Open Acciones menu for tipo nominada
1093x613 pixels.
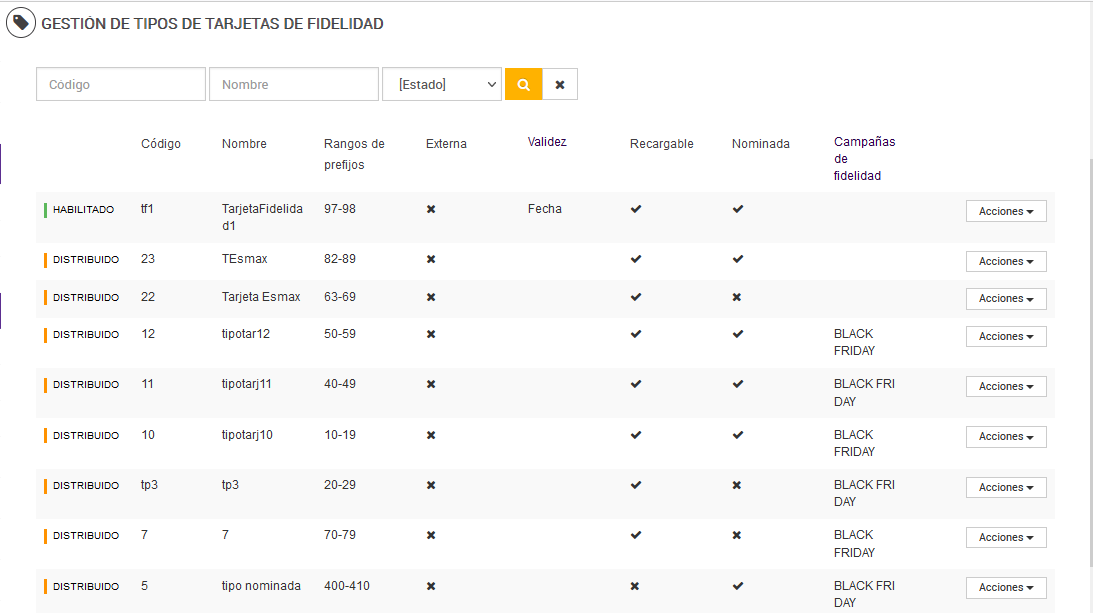[1006, 588]
